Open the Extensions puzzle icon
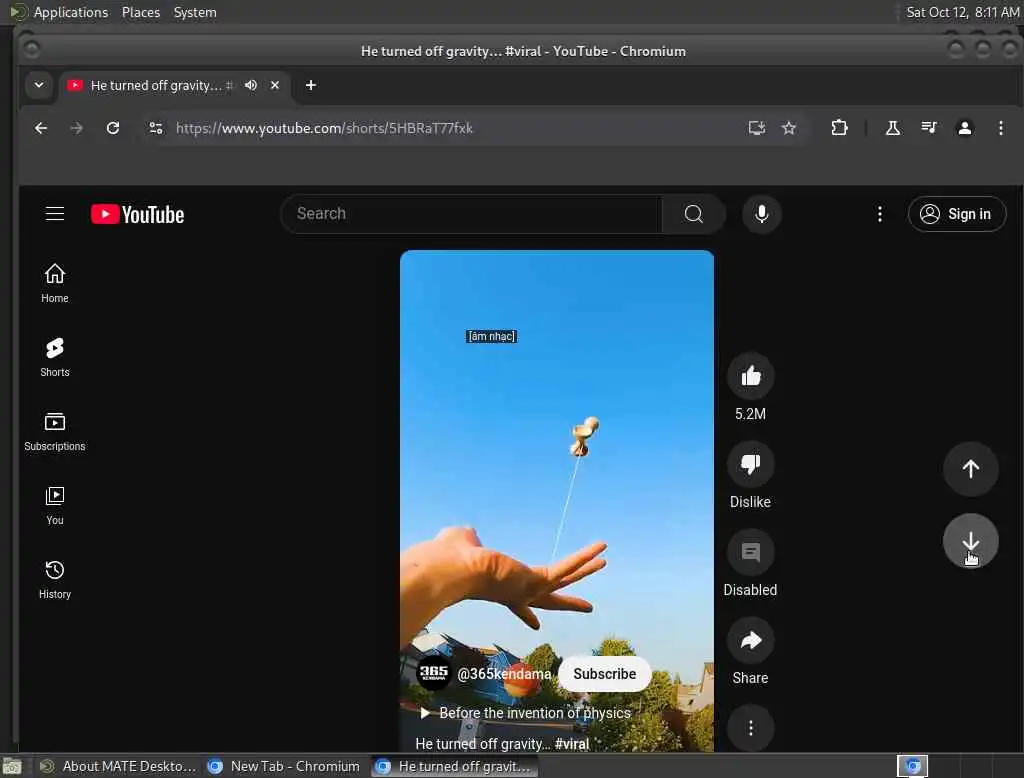The height and width of the screenshot is (778, 1024). click(839, 128)
